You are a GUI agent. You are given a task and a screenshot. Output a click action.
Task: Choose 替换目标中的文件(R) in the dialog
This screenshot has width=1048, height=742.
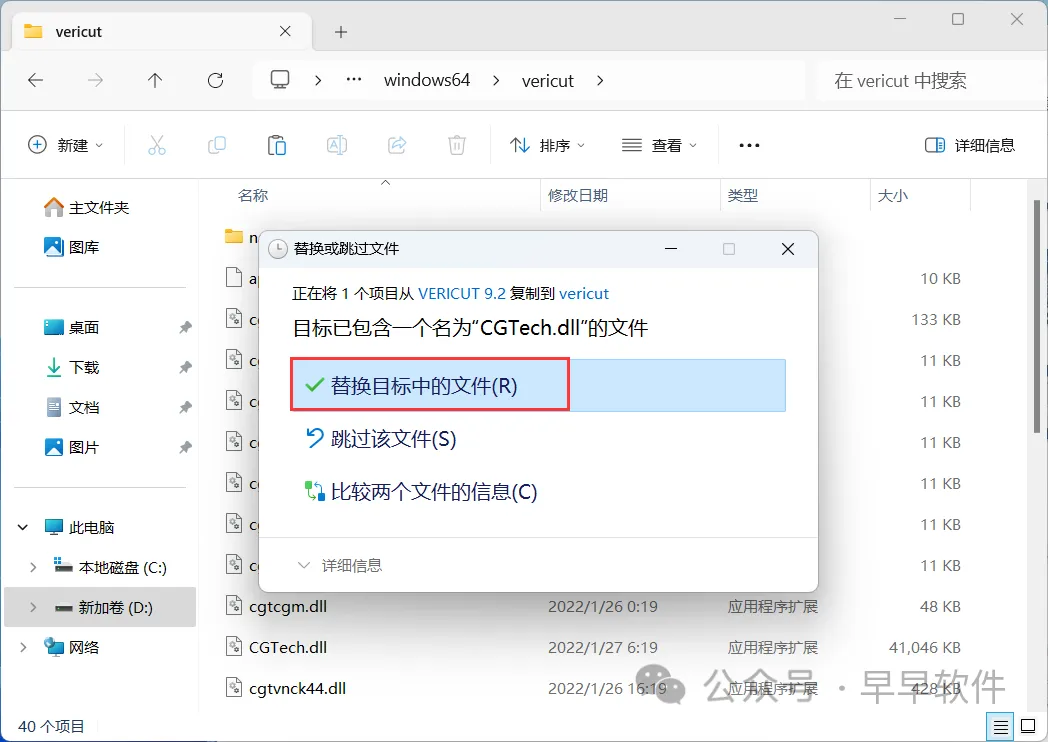click(538, 386)
